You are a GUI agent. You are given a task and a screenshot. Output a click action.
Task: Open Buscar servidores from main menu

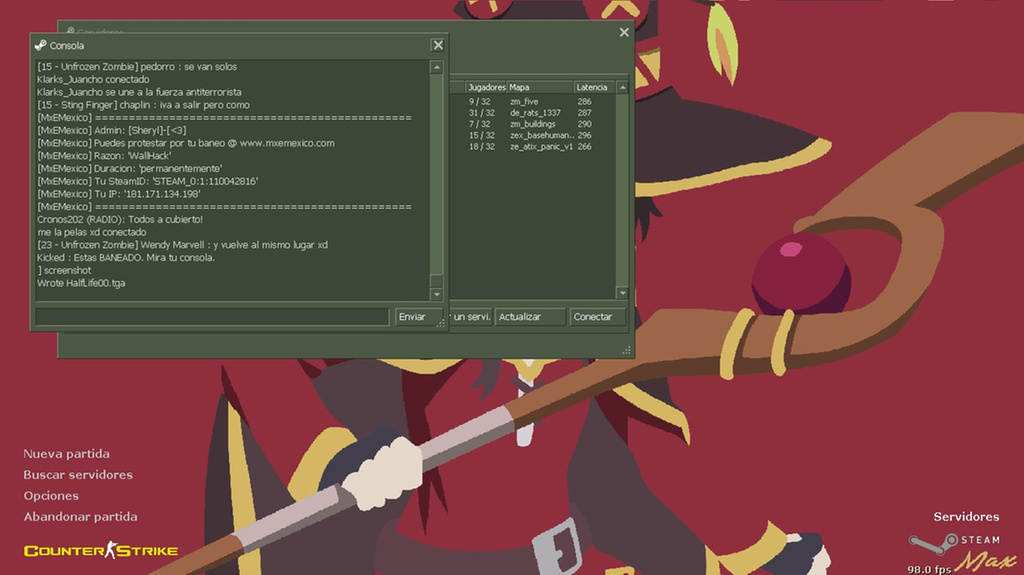click(78, 474)
